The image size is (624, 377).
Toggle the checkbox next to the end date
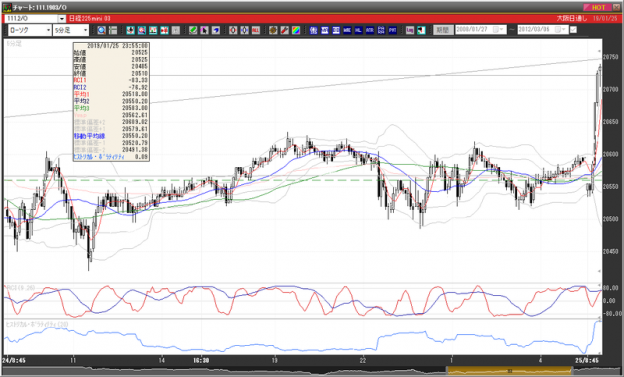click(x=573, y=30)
